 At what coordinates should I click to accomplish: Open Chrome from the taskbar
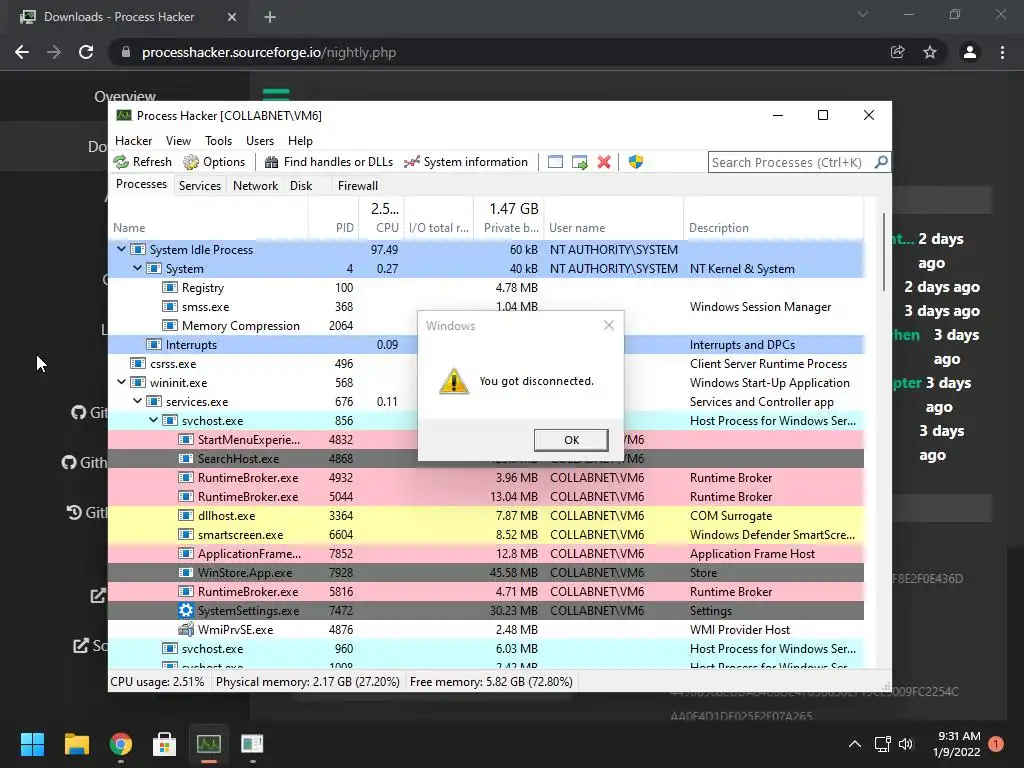[121, 744]
